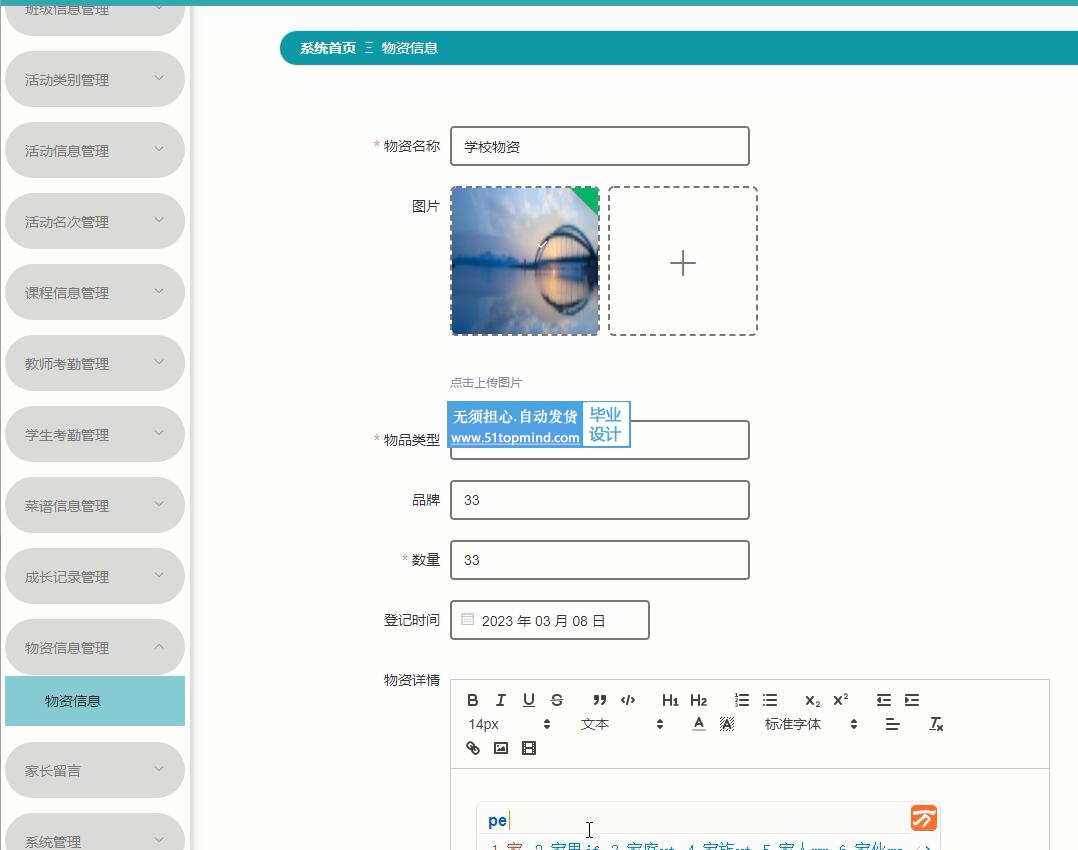Create a bulleted list
This screenshot has height=850, width=1078.
click(x=770, y=700)
